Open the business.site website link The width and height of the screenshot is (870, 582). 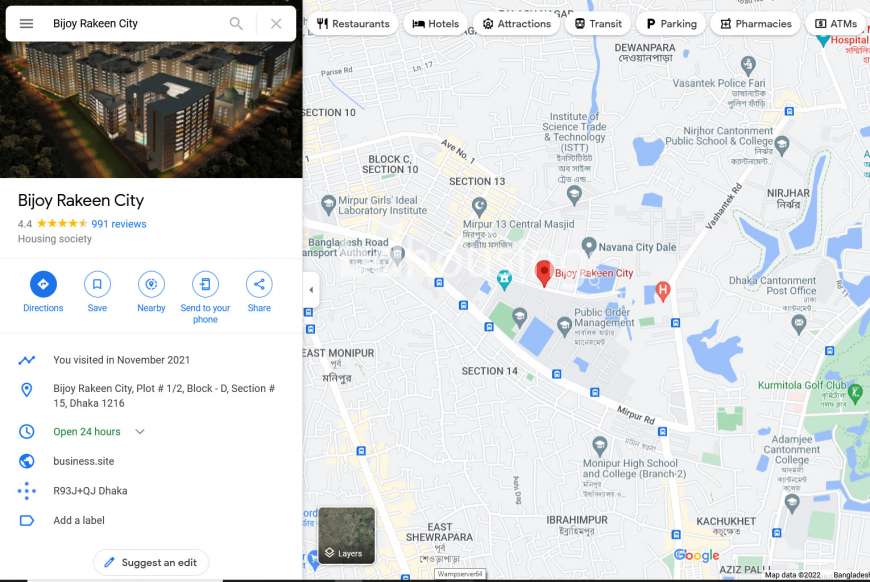pos(84,461)
